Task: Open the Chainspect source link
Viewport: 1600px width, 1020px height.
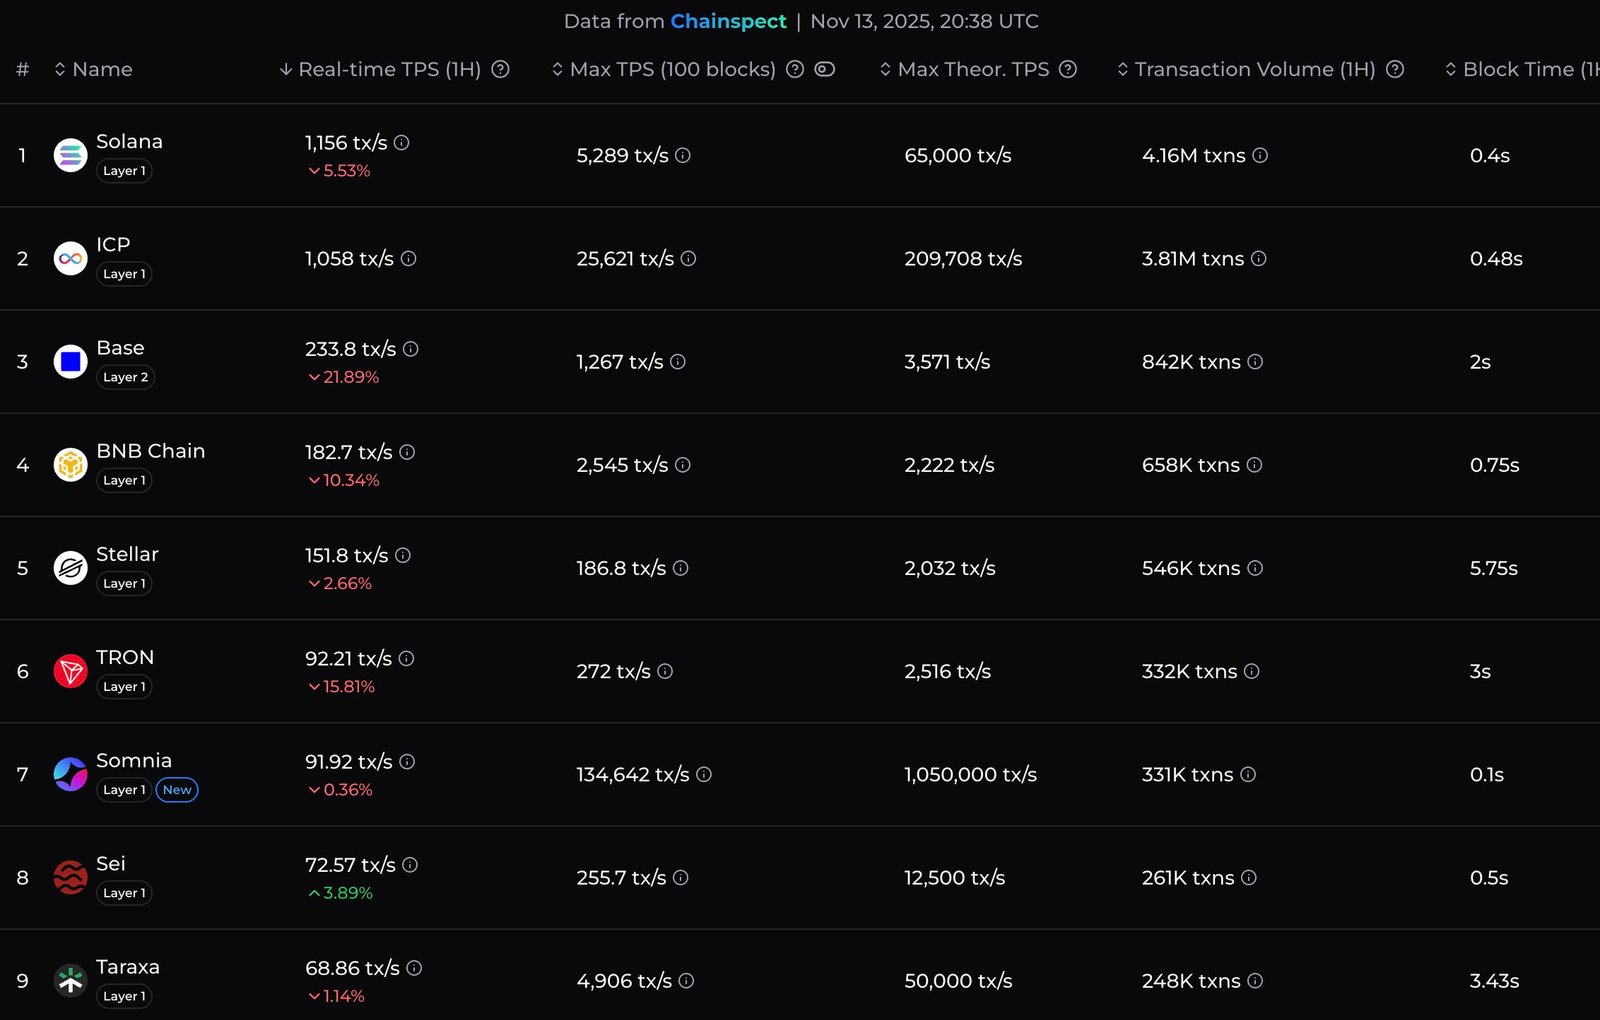Action: [x=728, y=21]
